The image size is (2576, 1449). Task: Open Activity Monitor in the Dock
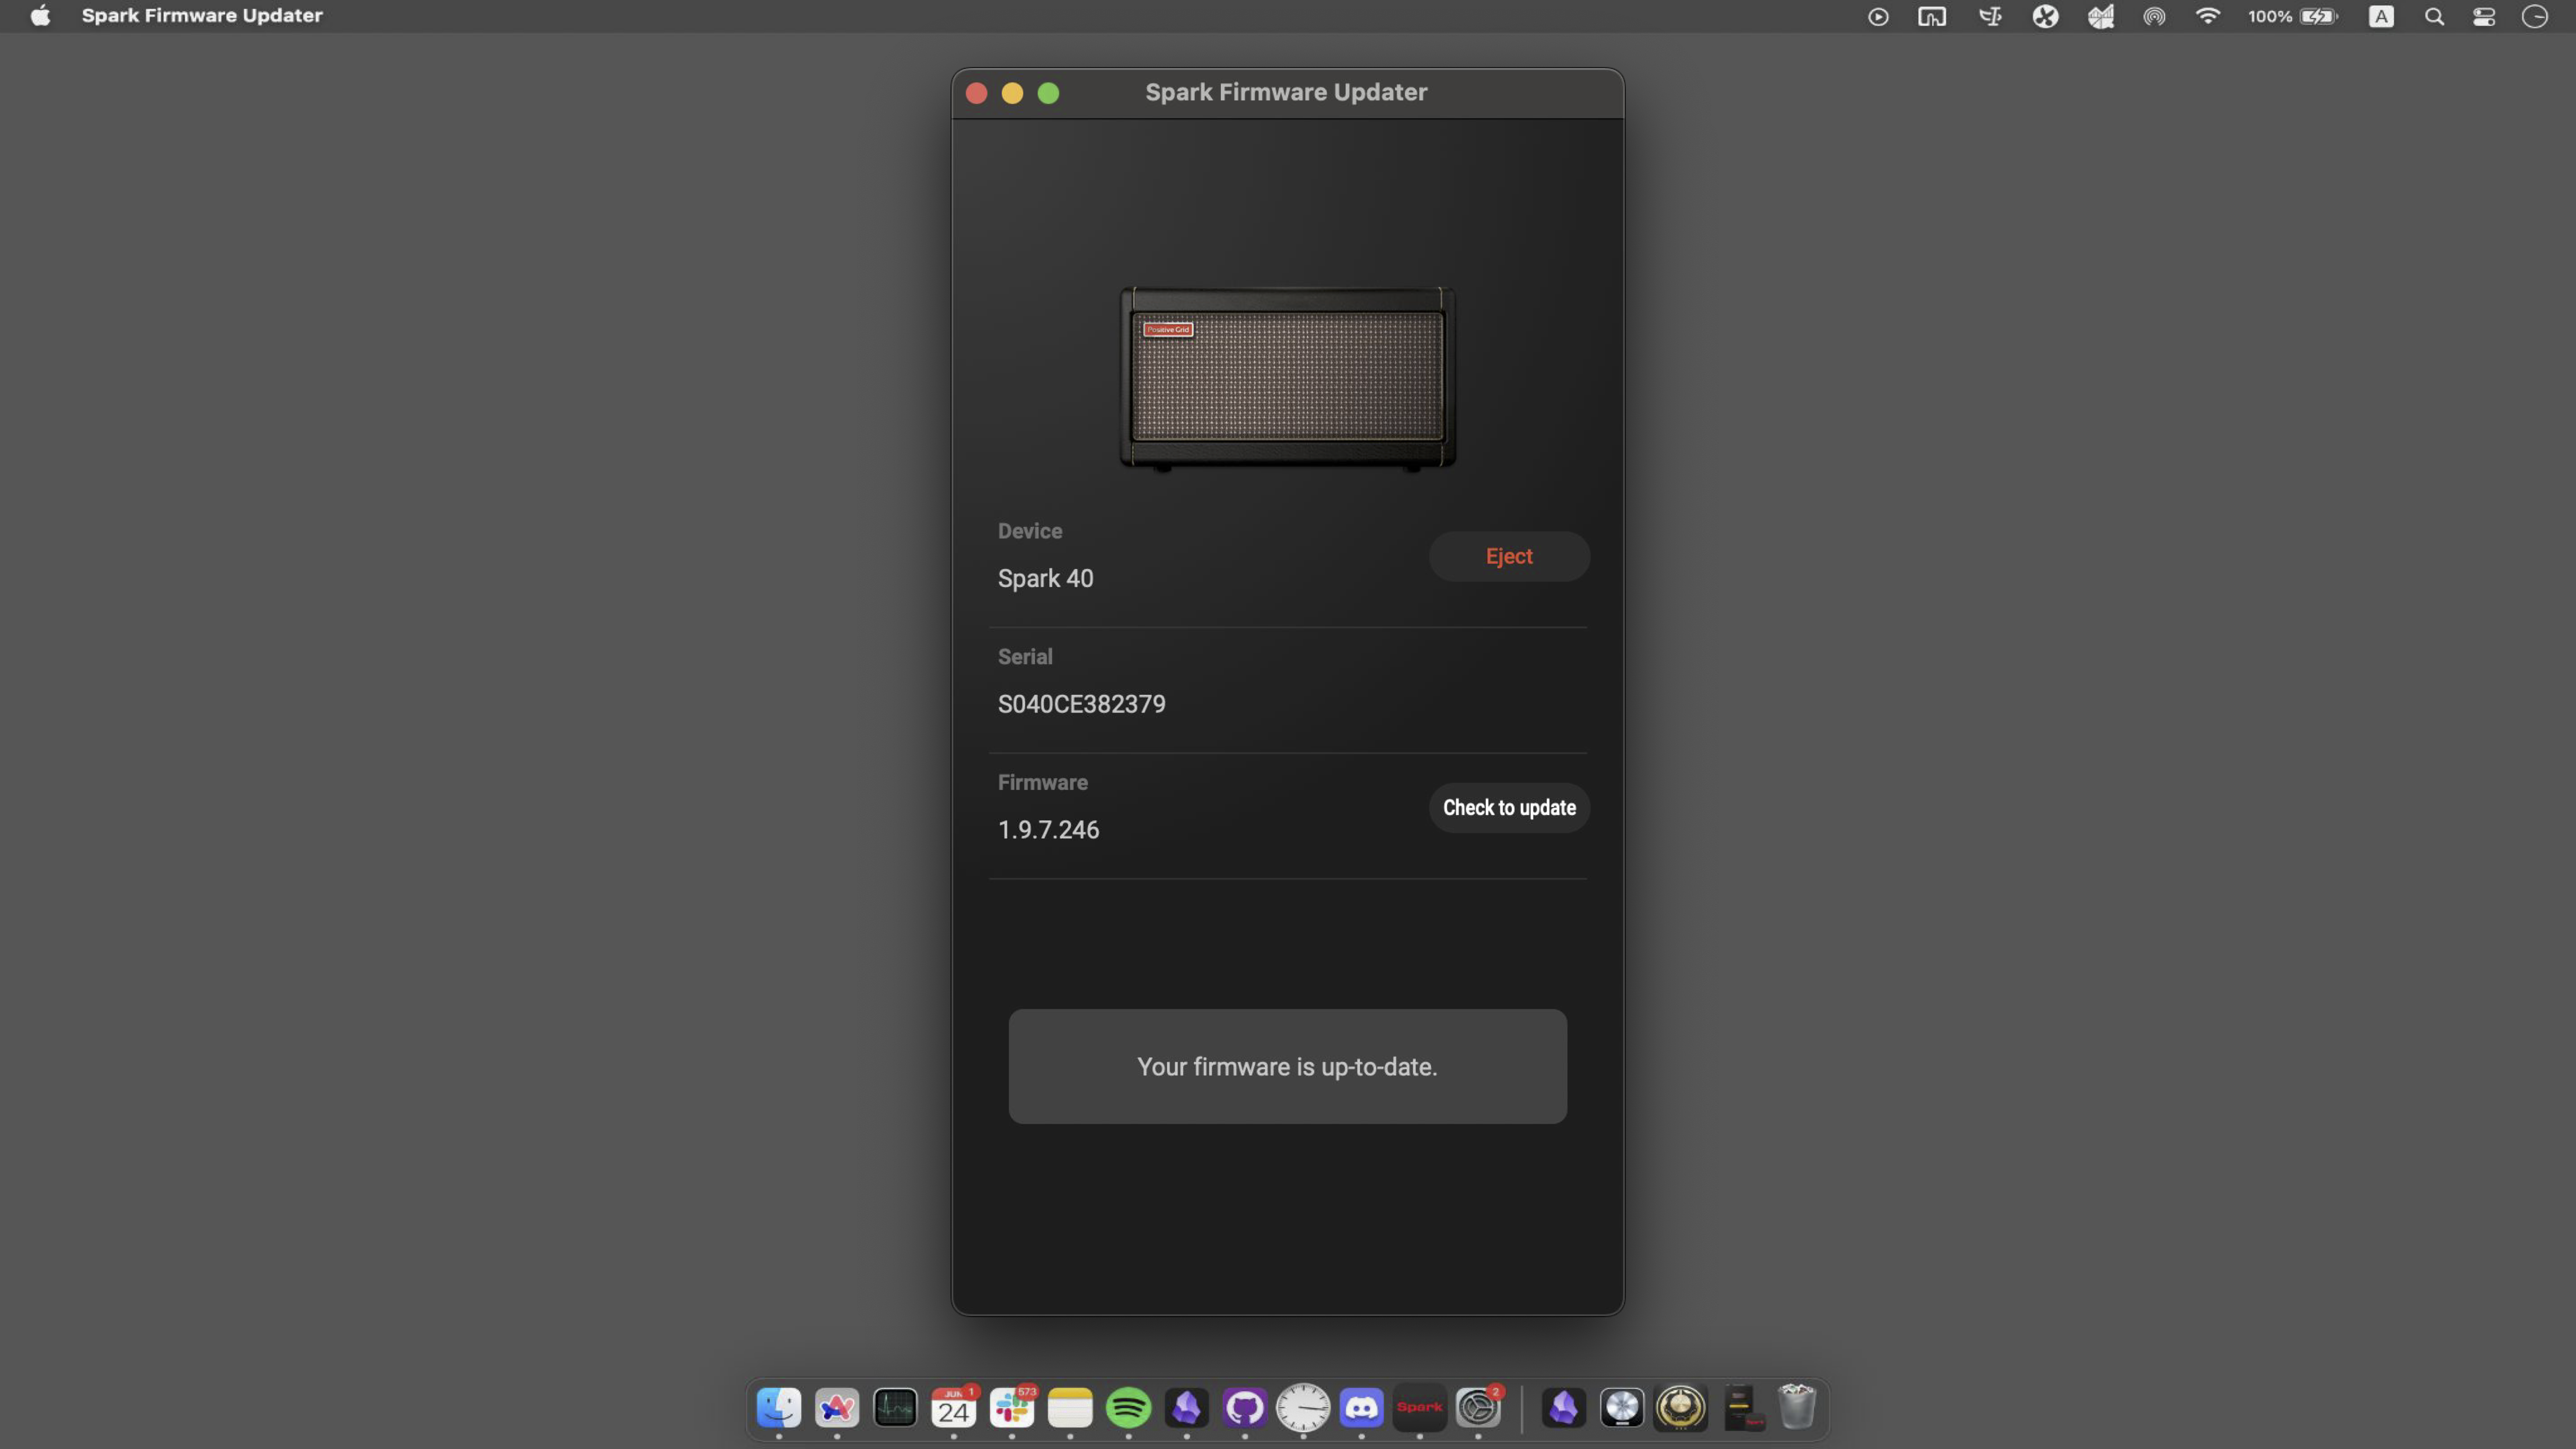pyautogui.click(x=895, y=1408)
